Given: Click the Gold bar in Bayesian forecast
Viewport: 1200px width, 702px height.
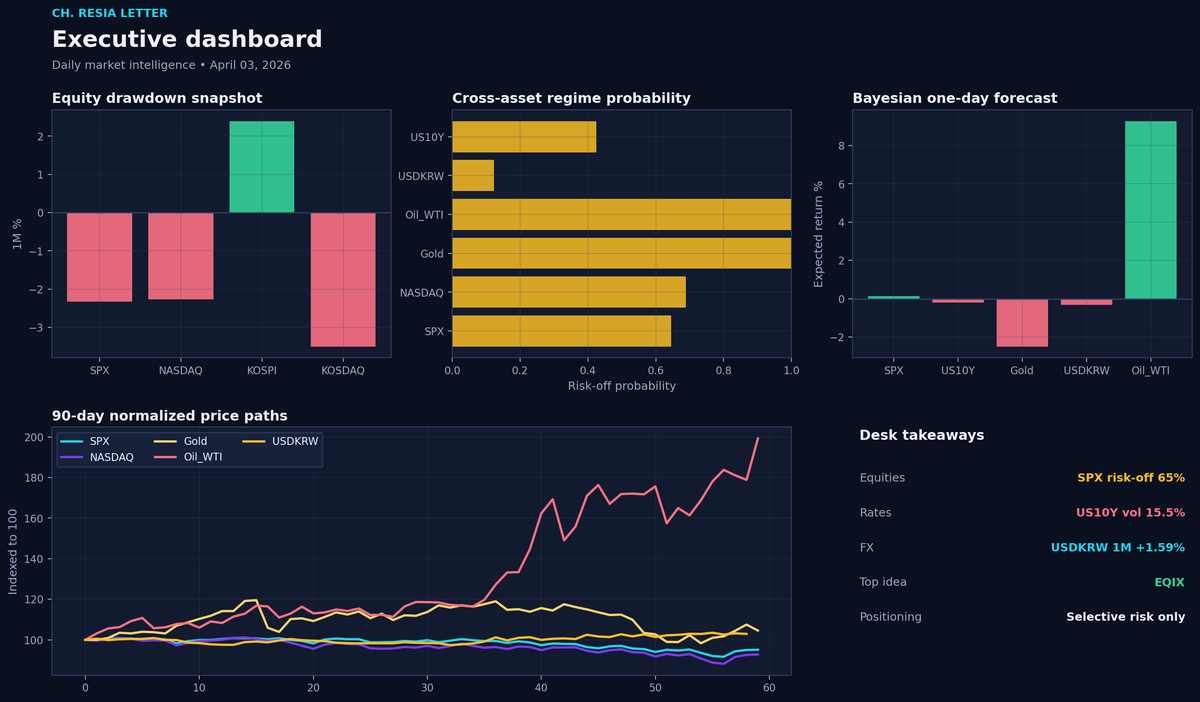Looking at the screenshot, I should (1022, 323).
